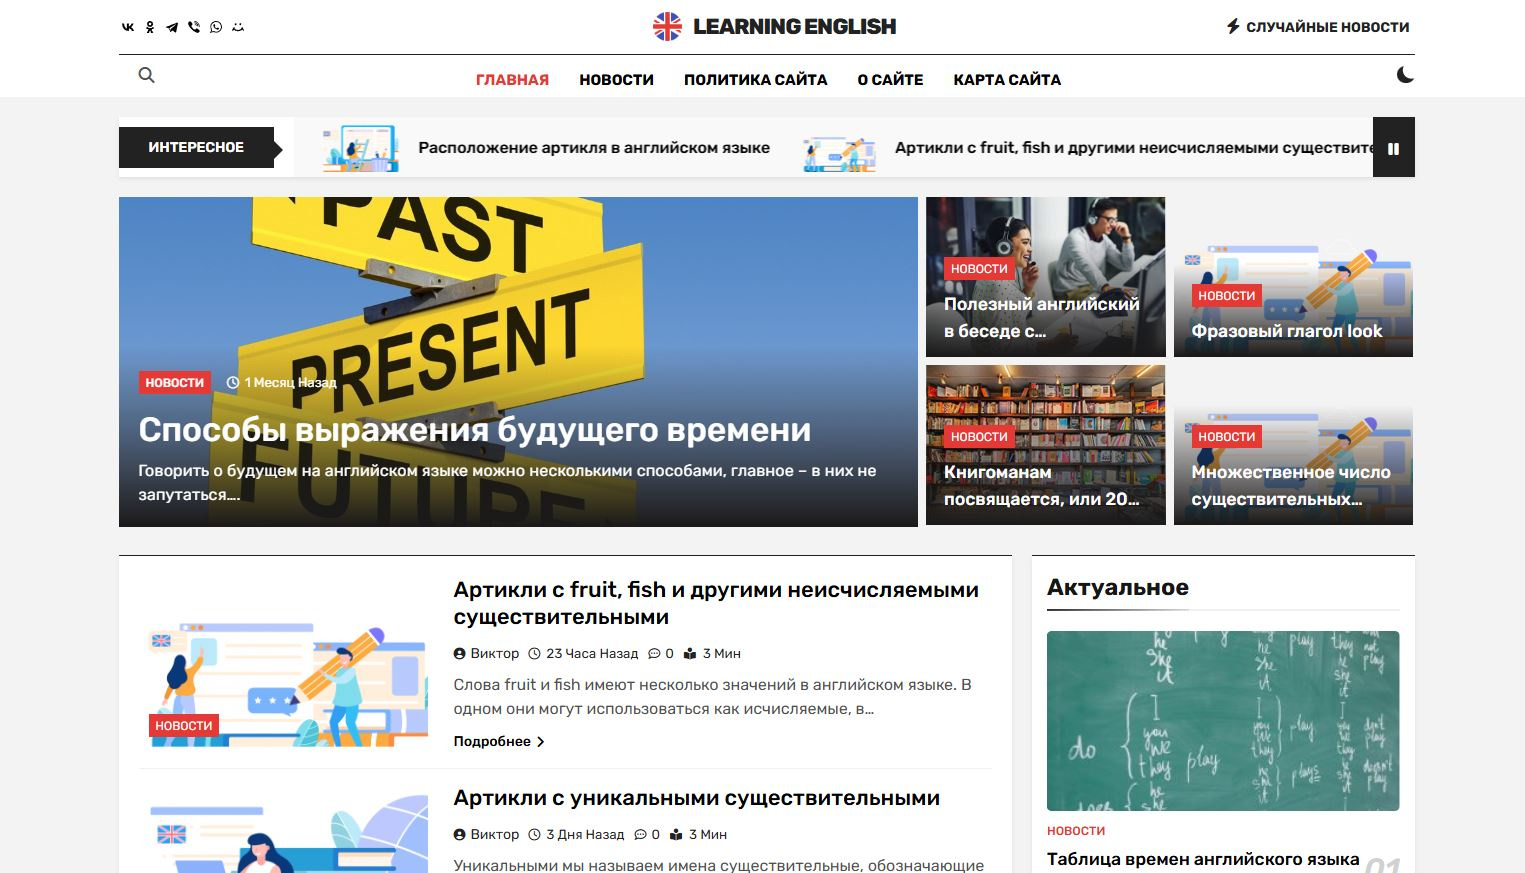Open СЛУЧАЙНЫЕ НОВОСТИ link
Image resolution: width=1525 pixels, height=873 pixels.
coord(1328,27)
